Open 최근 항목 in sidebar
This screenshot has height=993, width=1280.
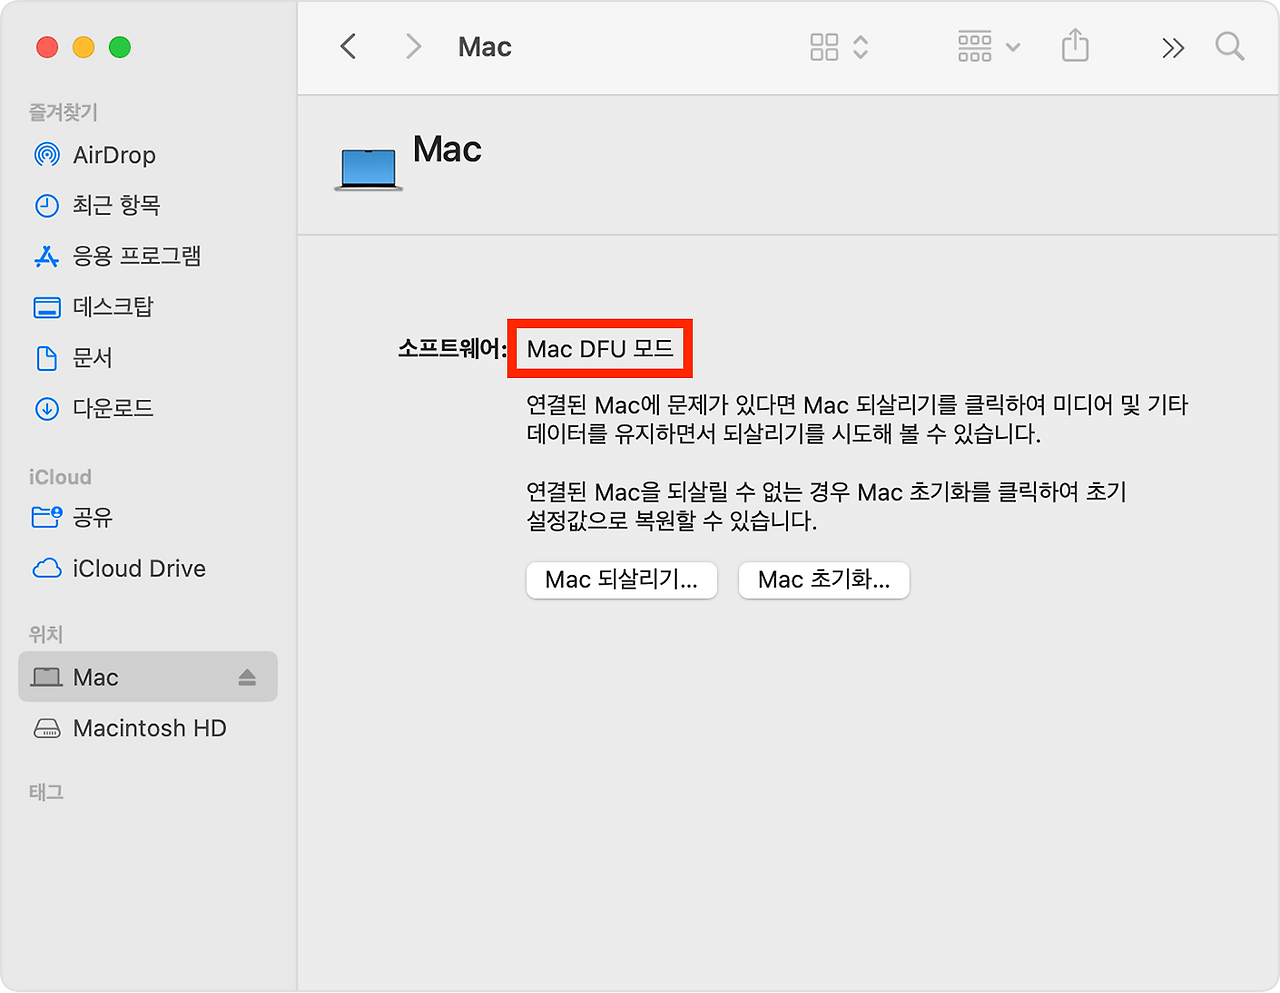pyautogui.click(x=148, y=206)
